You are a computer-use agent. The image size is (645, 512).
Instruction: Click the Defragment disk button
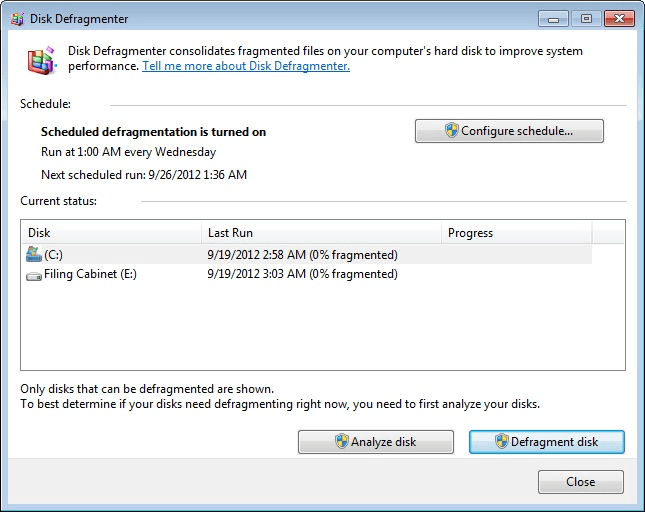(547, 442)
